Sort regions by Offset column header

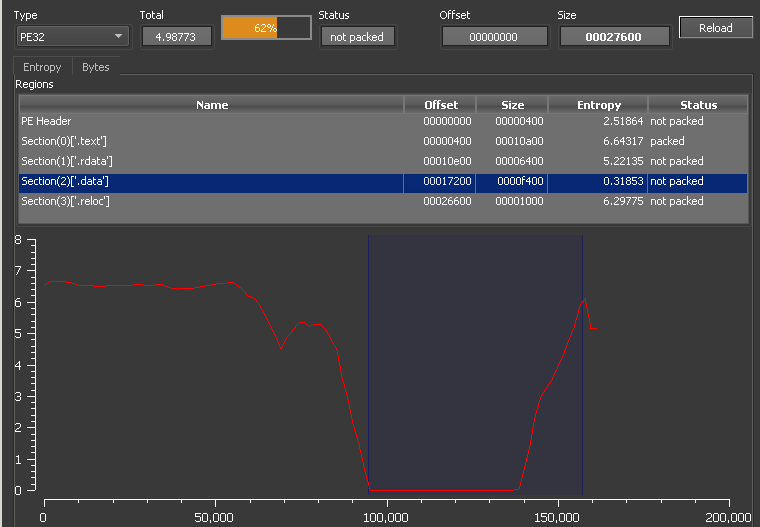pyautogui.click(x=440, y=105)
